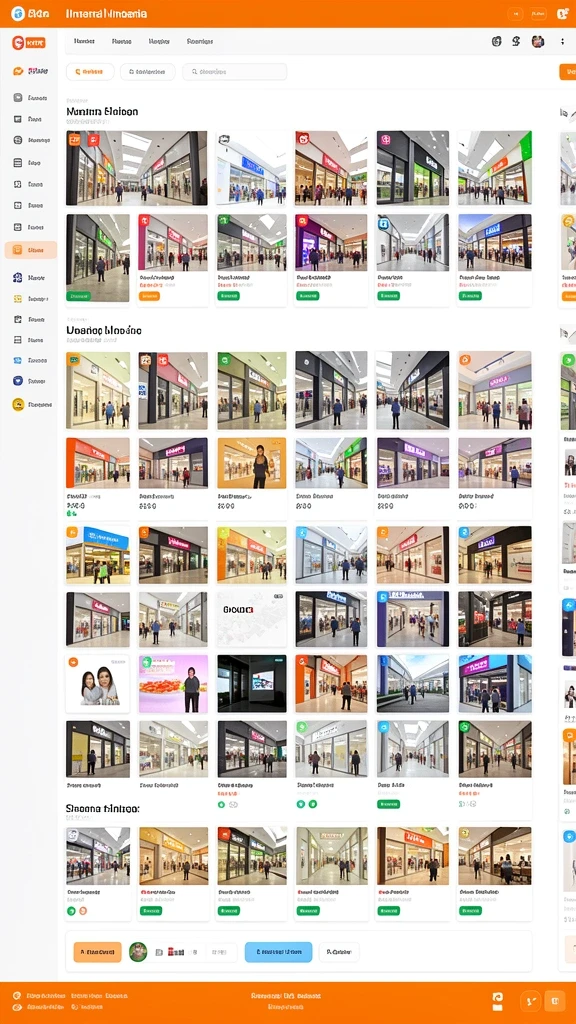Click the green tag under first second-row thumbnail
The height and width of the screenshot is (1024, 576).
pos(78,296)
